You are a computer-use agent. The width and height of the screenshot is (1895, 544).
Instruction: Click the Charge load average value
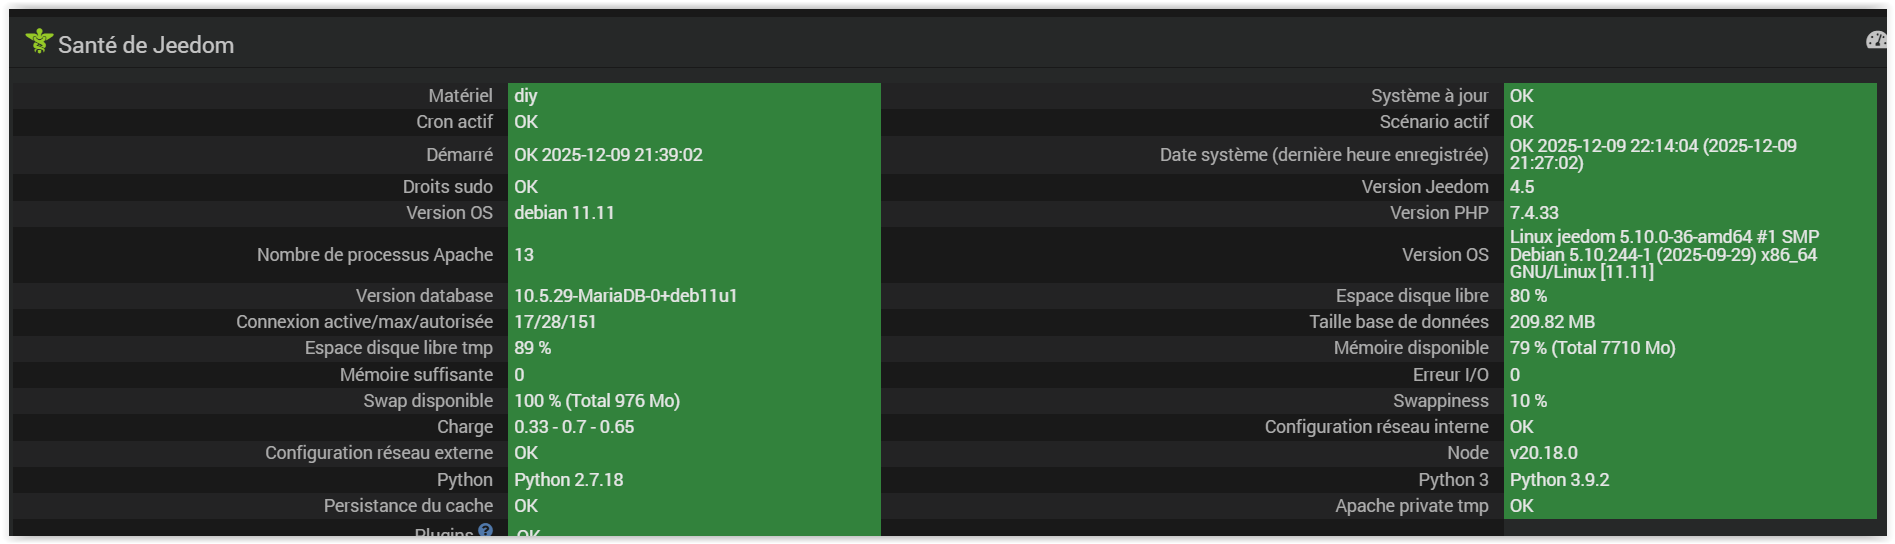pyautogui.click(x=574, y=427)
